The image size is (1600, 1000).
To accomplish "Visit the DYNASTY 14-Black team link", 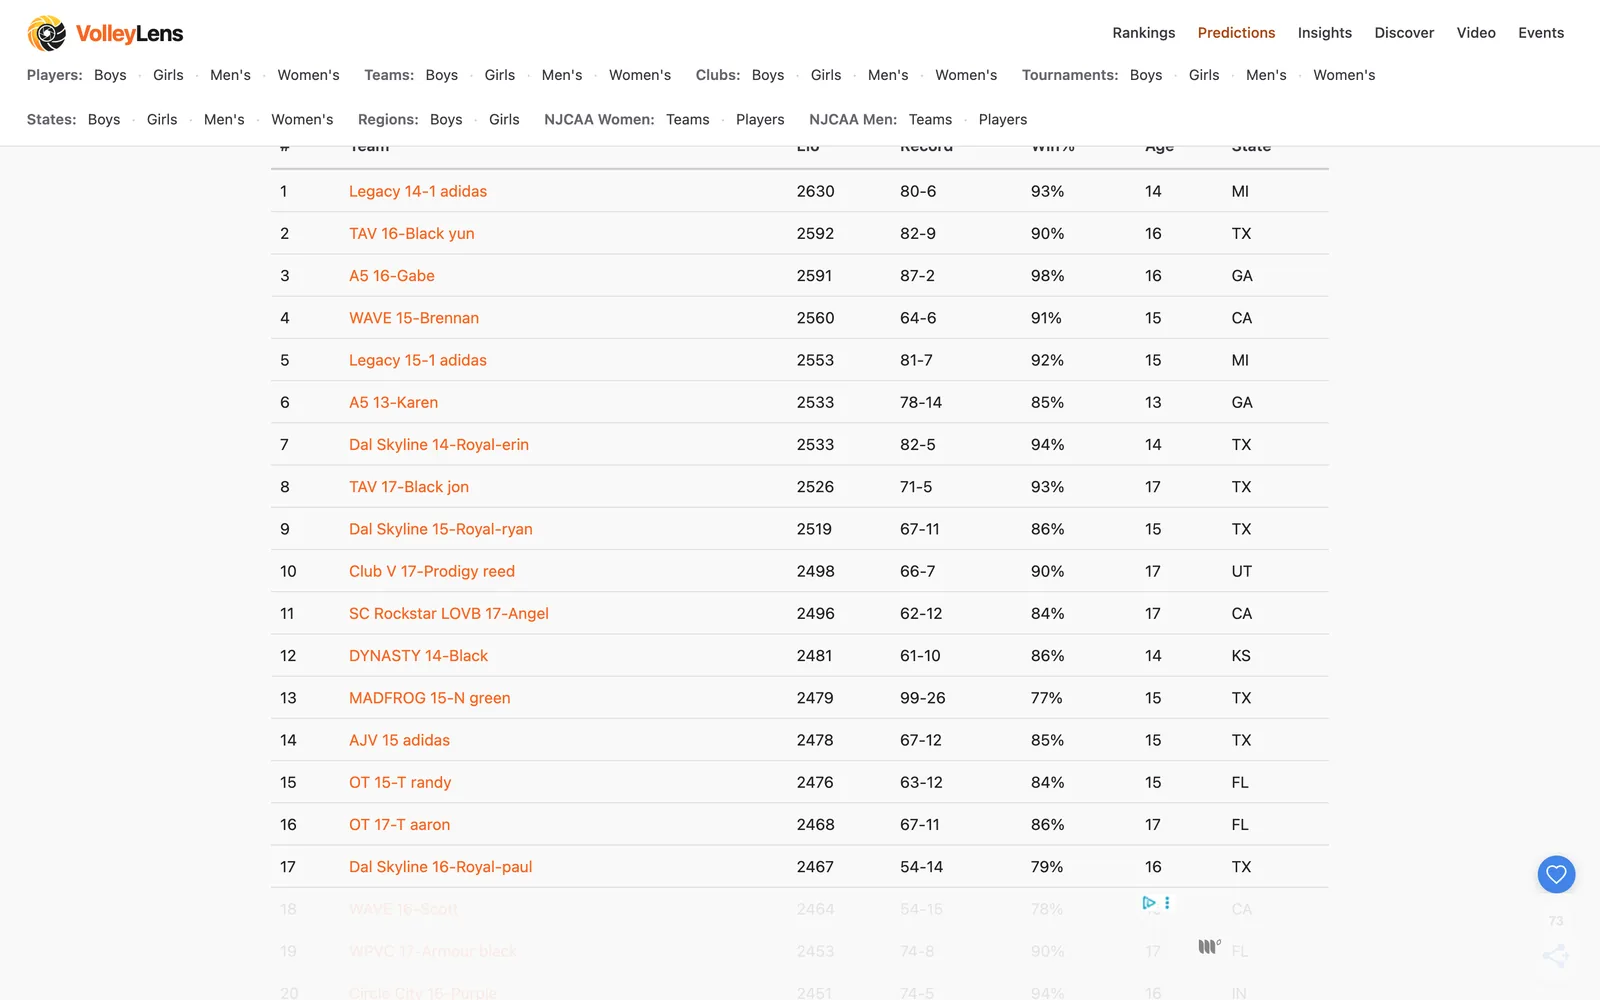I will [418, 656].
